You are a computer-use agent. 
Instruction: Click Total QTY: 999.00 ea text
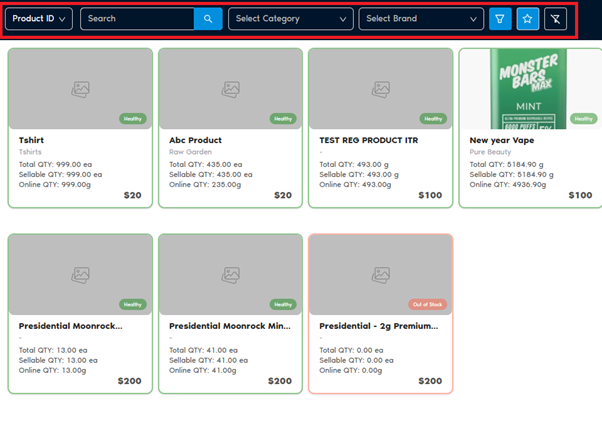[x=55, y=164]
